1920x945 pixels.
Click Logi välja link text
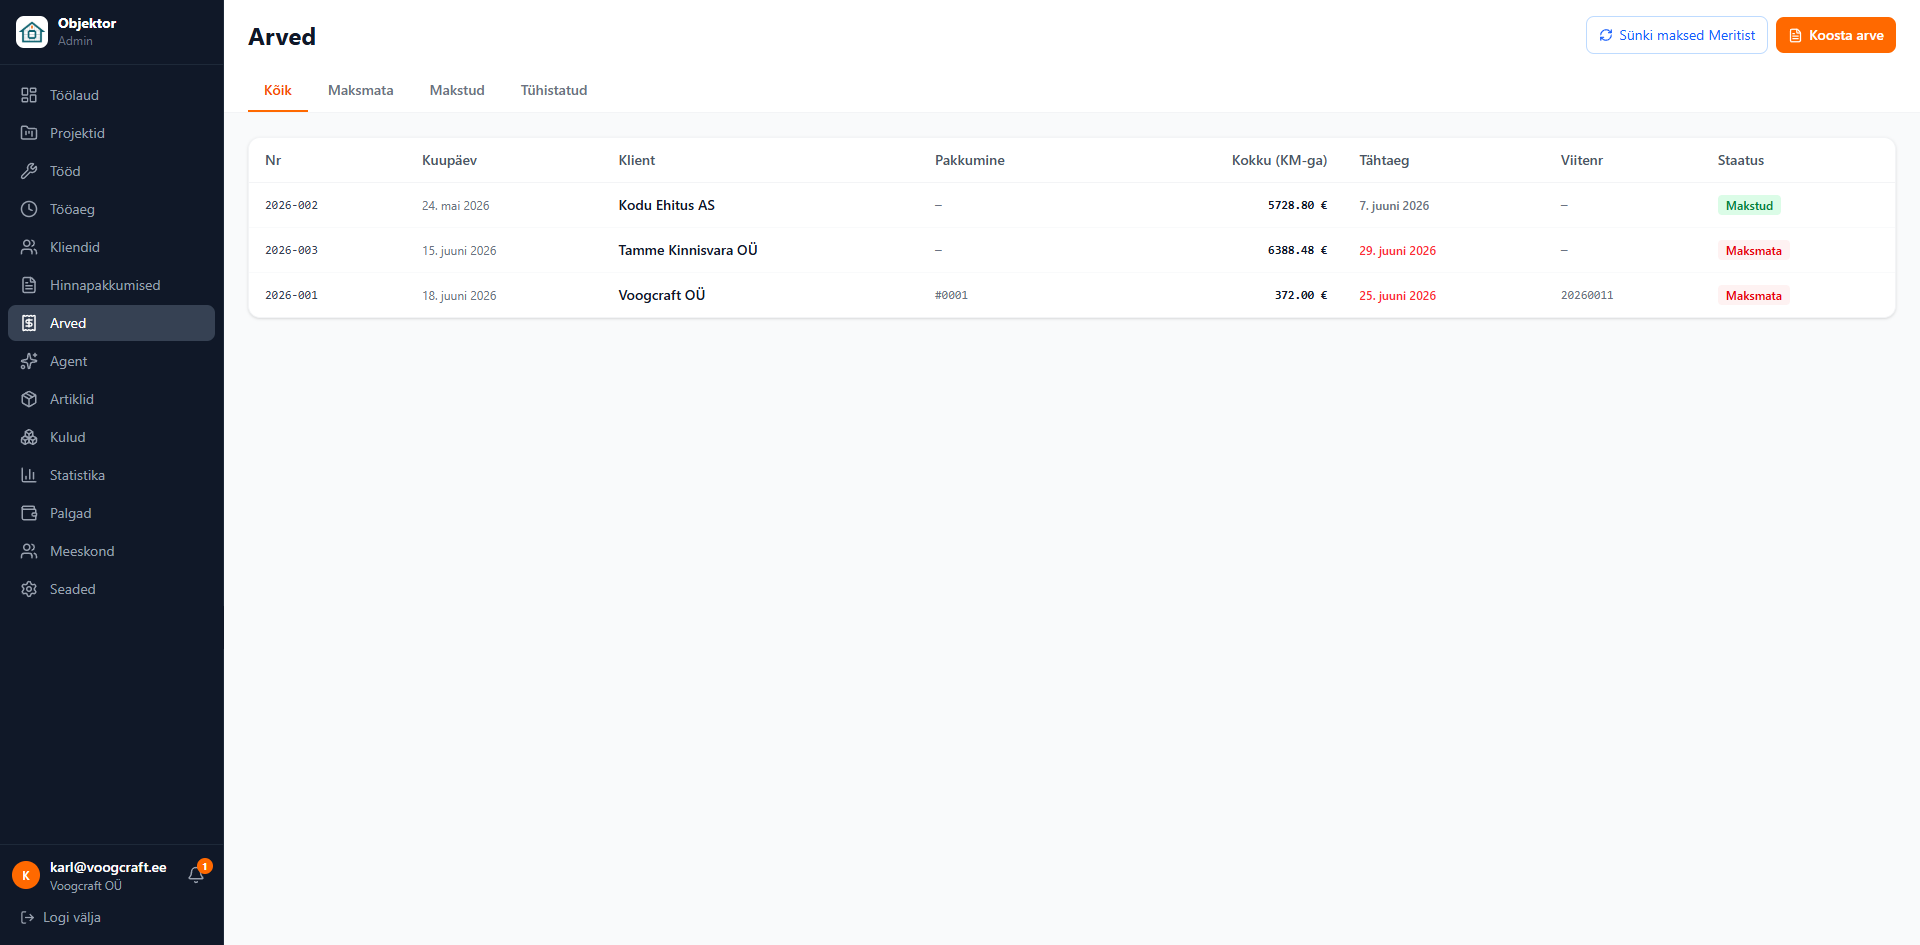point(72,917)
